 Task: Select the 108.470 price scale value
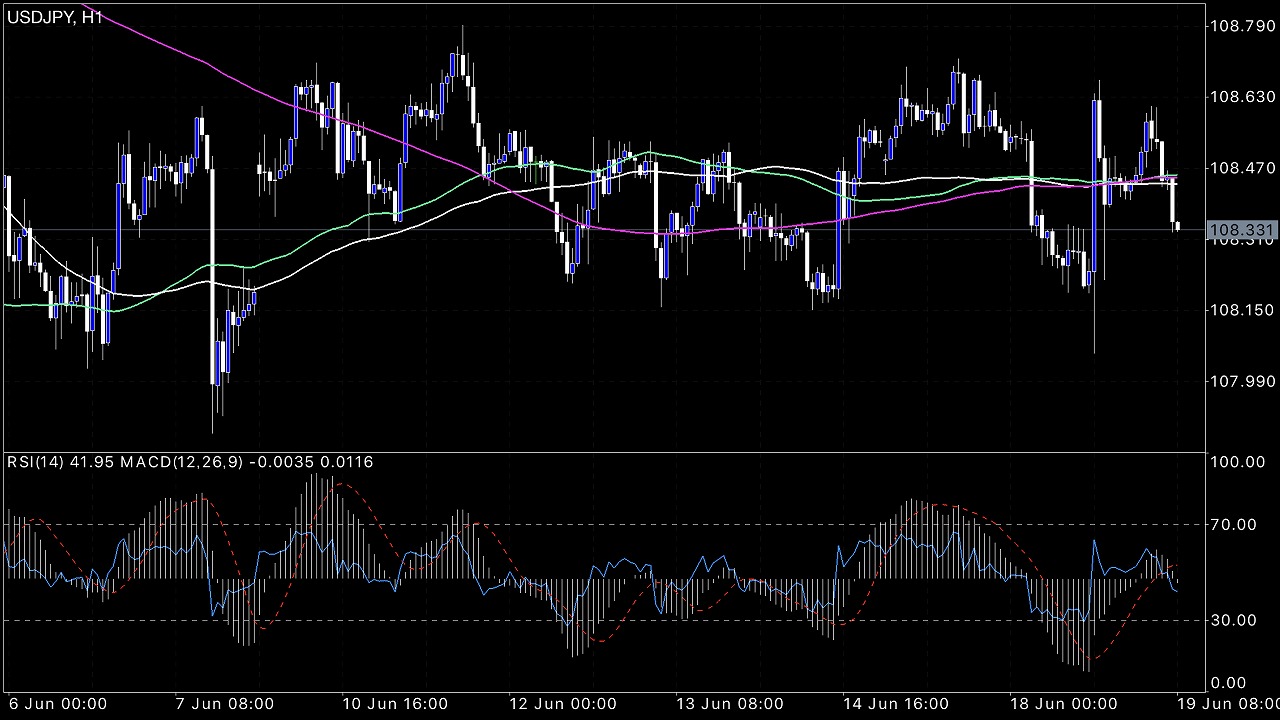tap(1241, 168)
